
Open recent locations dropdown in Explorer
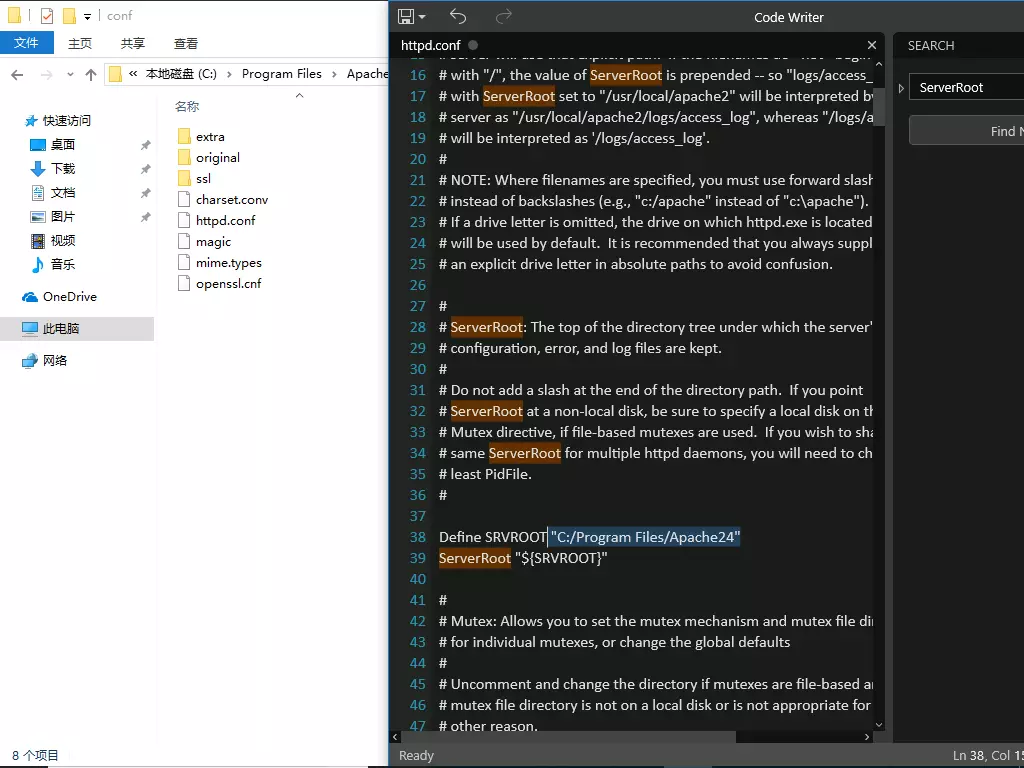click(70, 74)
